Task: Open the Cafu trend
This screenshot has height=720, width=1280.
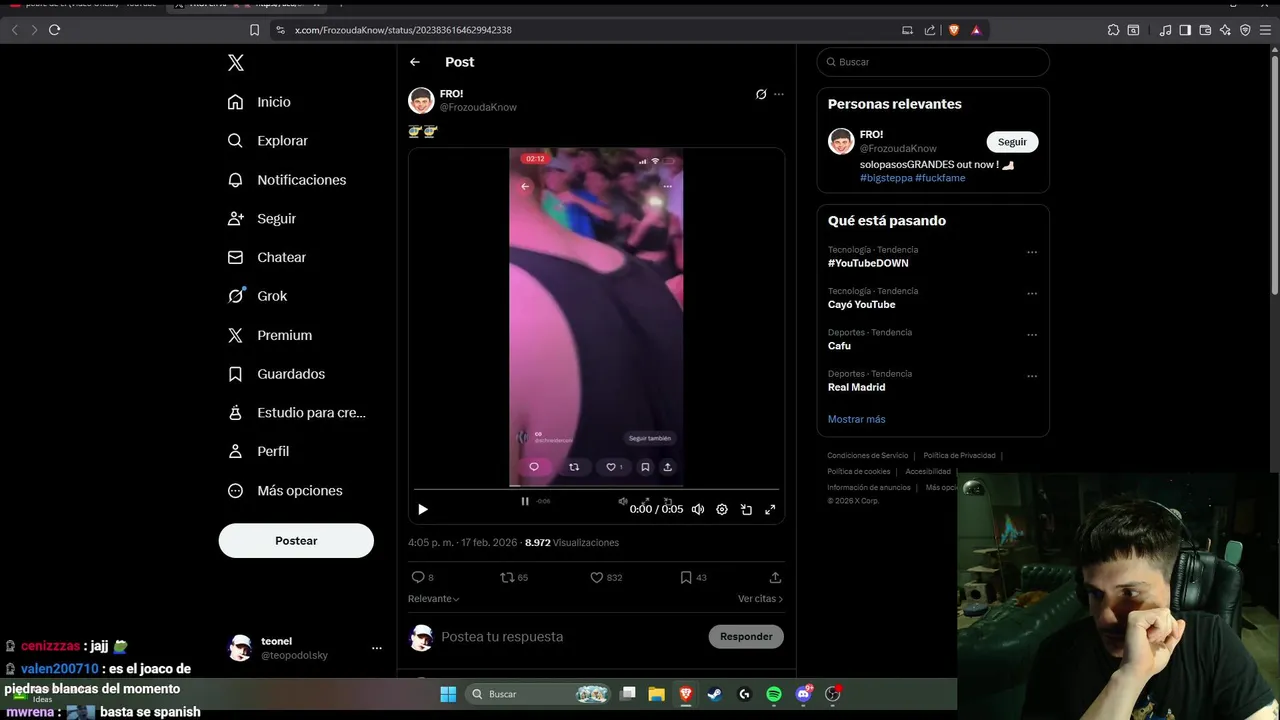Action: click(x=839, y=346)
